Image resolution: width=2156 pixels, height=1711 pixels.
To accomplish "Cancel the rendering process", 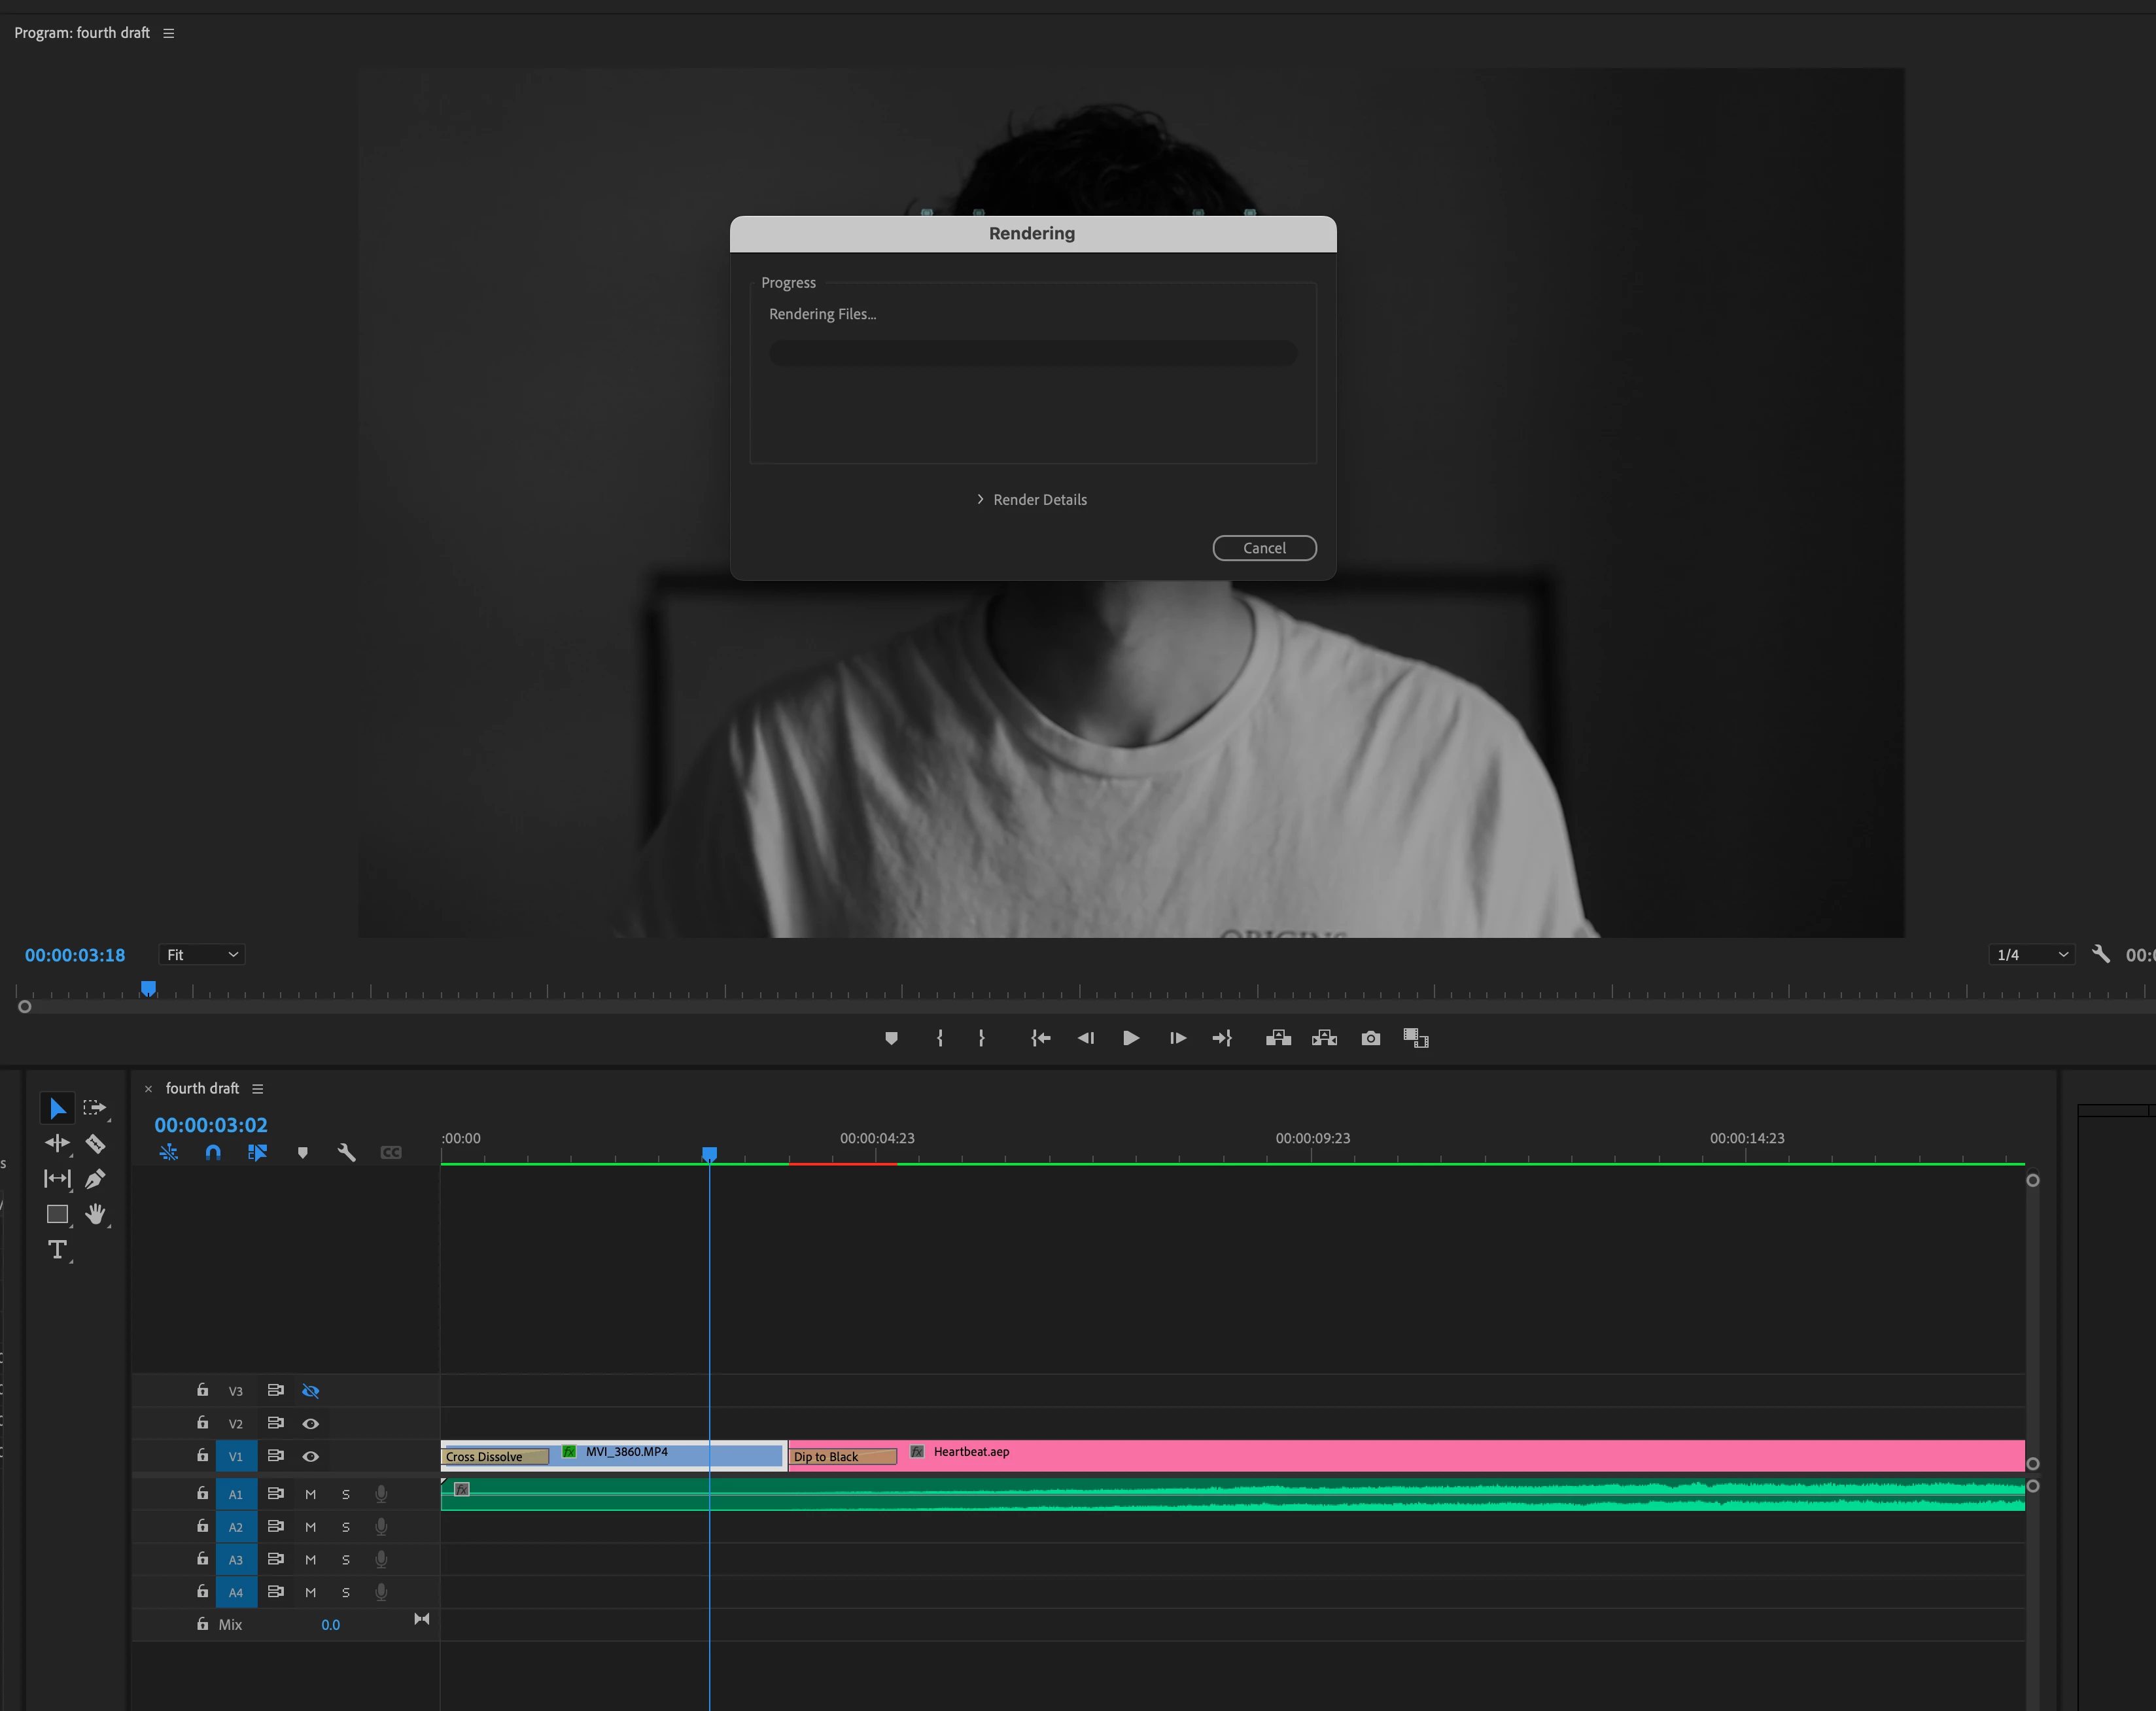I will tap(1264, 548).
